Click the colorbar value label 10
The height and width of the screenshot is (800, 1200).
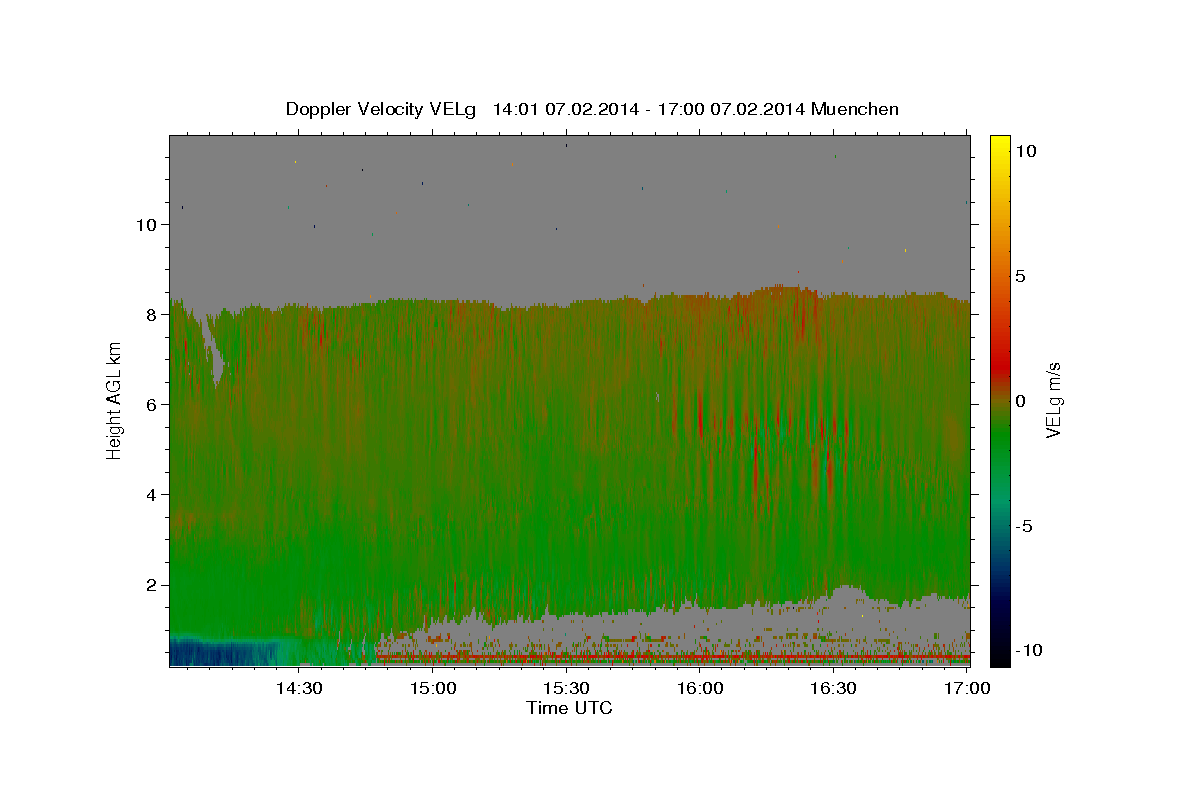coord(1025,151)
